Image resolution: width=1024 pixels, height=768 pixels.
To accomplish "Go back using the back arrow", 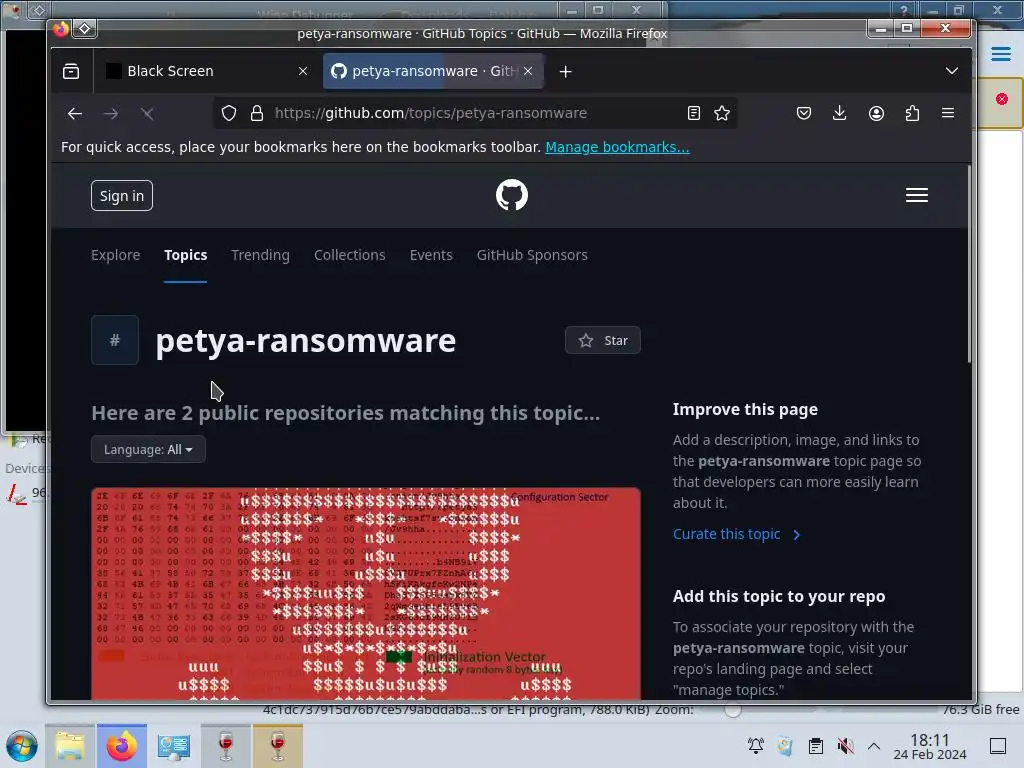I will (74, 114).
